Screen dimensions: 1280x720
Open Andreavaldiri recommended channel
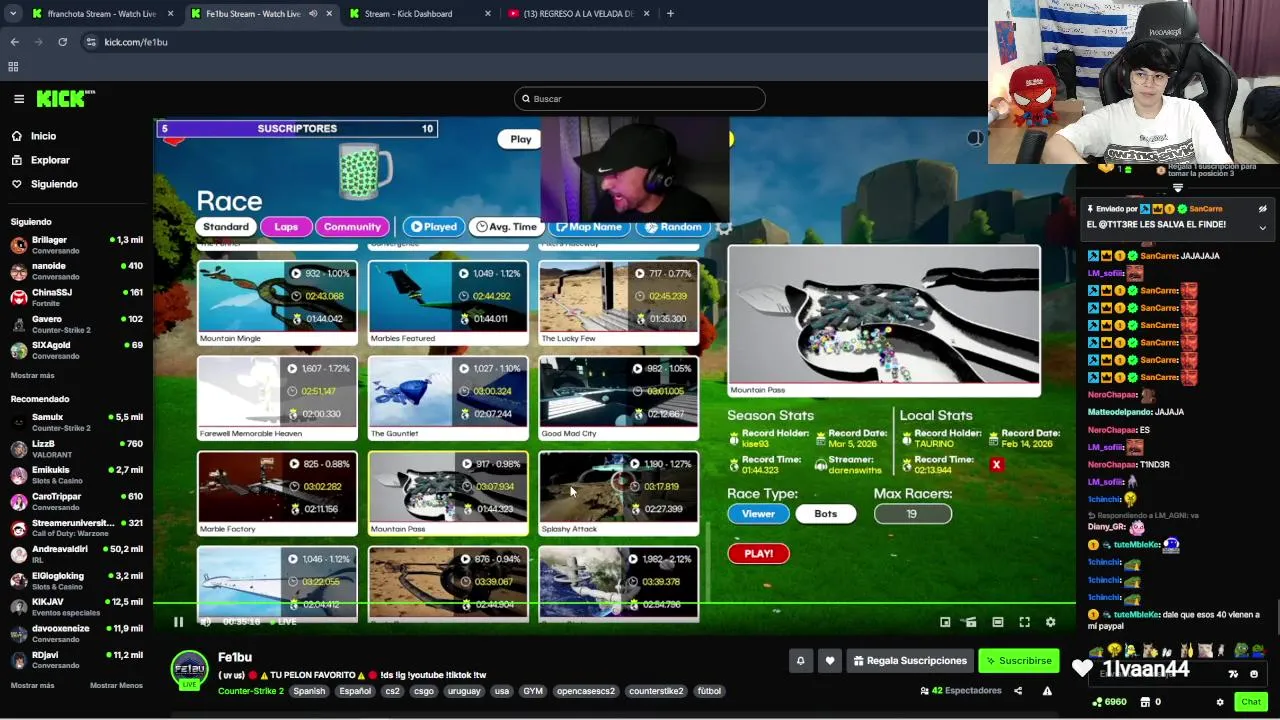pyautogui.click(x=76, y=554)
